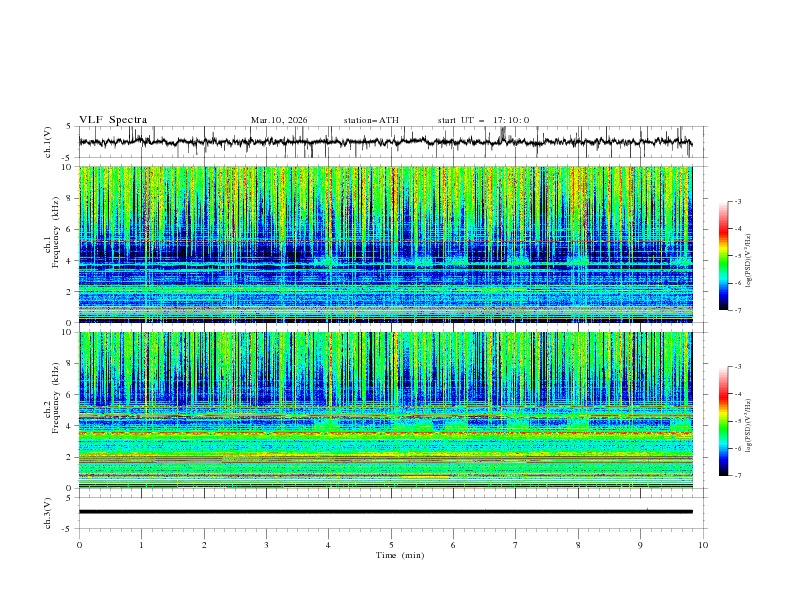Click the "-4" label on the lower colorbar
This screenshot has width=792, height=612.
coord(738,394)
